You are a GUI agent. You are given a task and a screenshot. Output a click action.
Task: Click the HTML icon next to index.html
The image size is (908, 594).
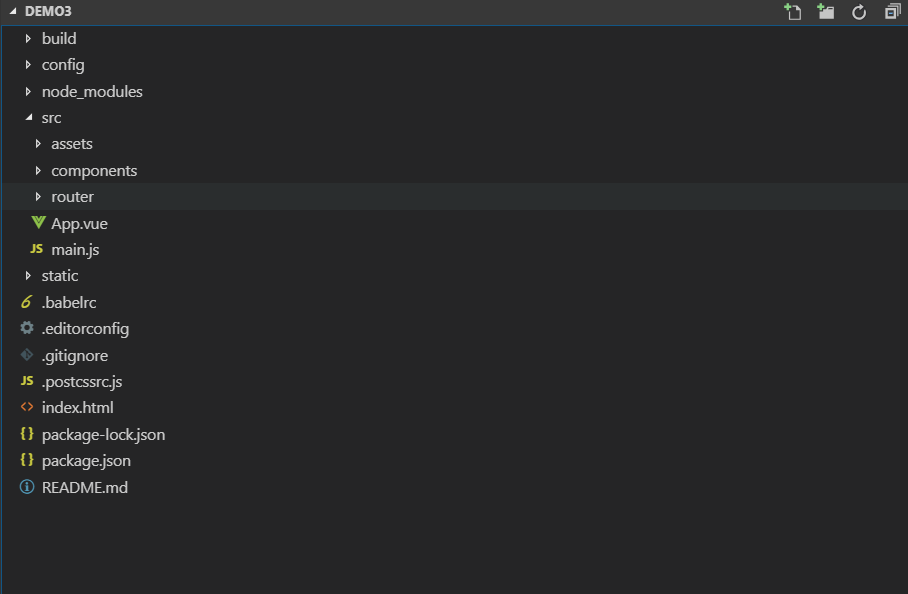coord(26,407)
